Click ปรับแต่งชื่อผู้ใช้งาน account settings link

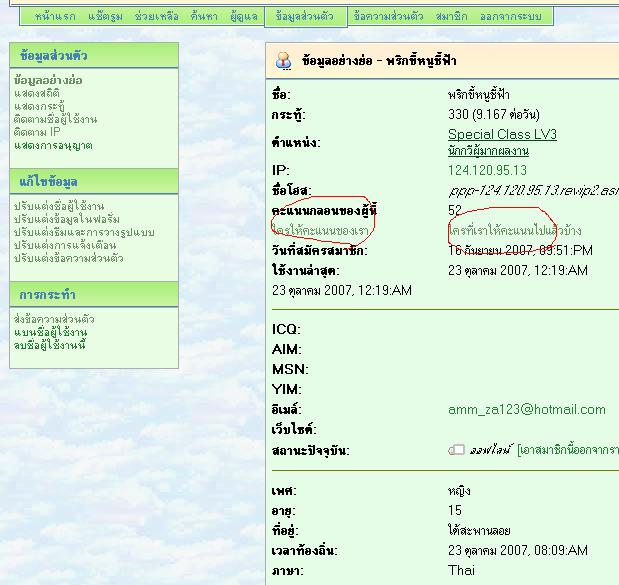pyautogui.click(x=59, y=206)
